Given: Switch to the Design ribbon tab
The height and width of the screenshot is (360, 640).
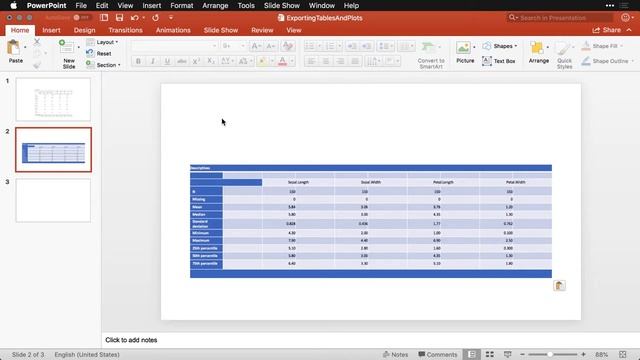Looking at the screenshot, I should click(x=84, y=30).
